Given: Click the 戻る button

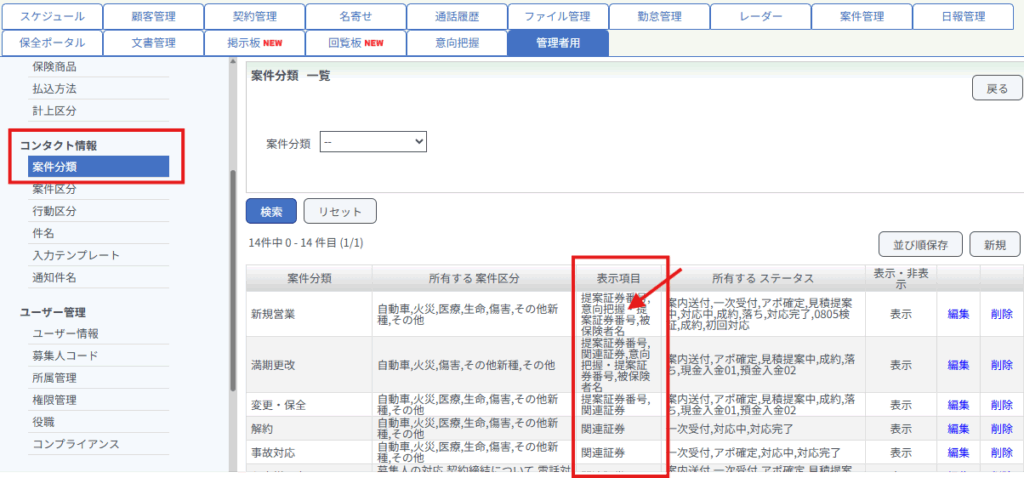Looking at the screenshot, I should 997,89.
